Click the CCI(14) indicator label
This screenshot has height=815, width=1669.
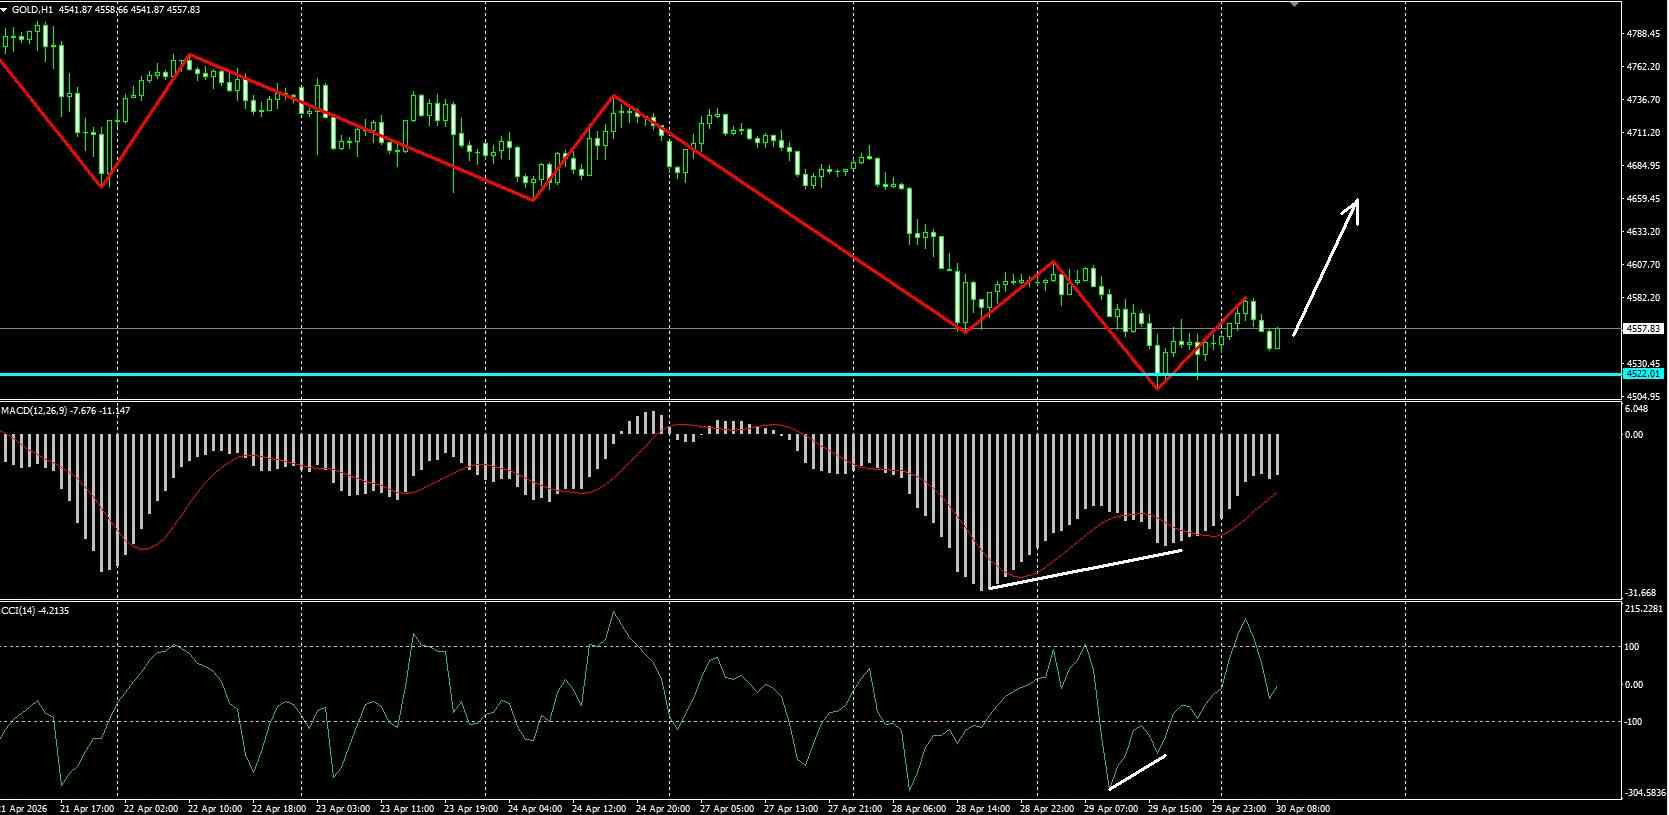tap(17, 610)
